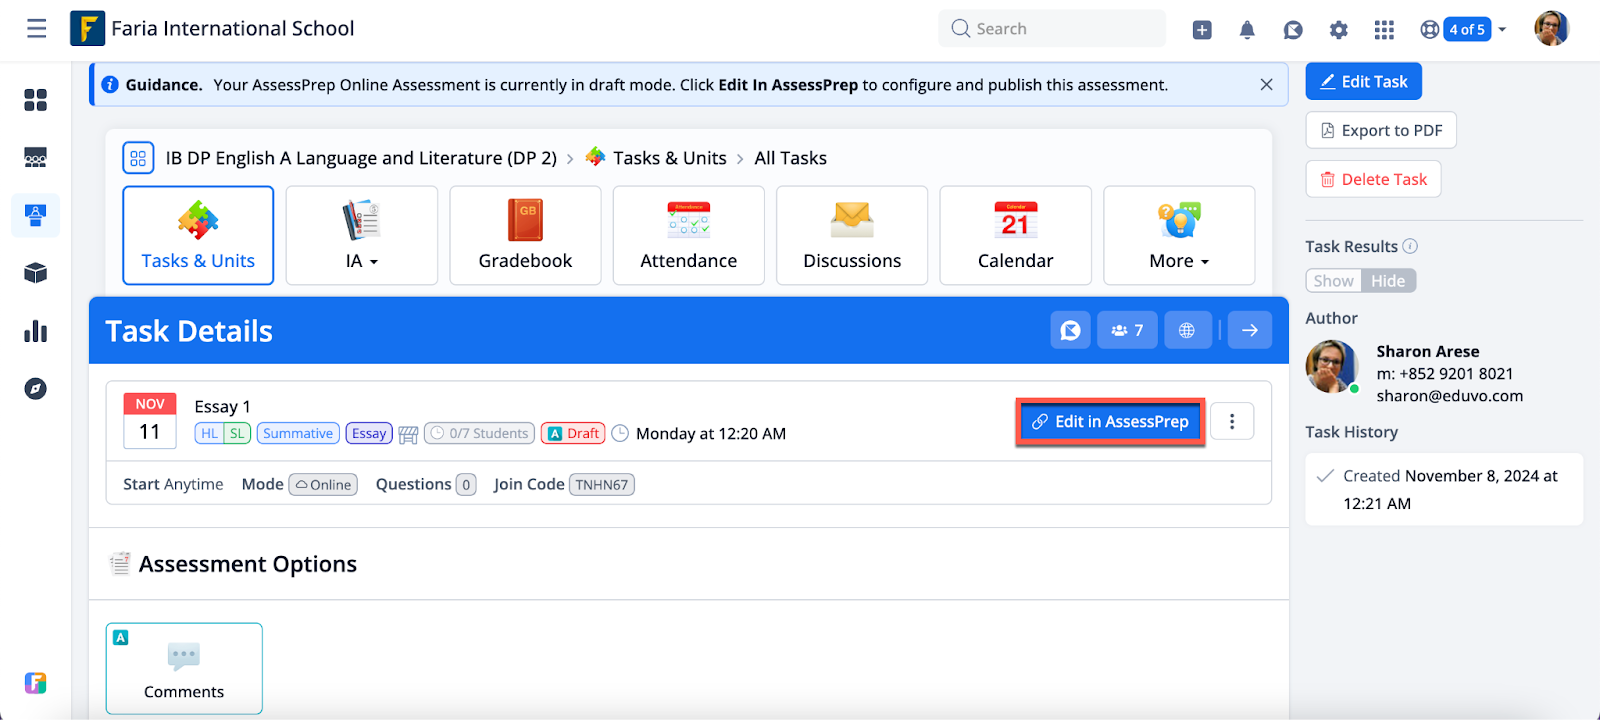Screen dimensions: 1600x720
Task: Click the Essay 1 task title
Action: pyautogui.click(x=222, y=406)
